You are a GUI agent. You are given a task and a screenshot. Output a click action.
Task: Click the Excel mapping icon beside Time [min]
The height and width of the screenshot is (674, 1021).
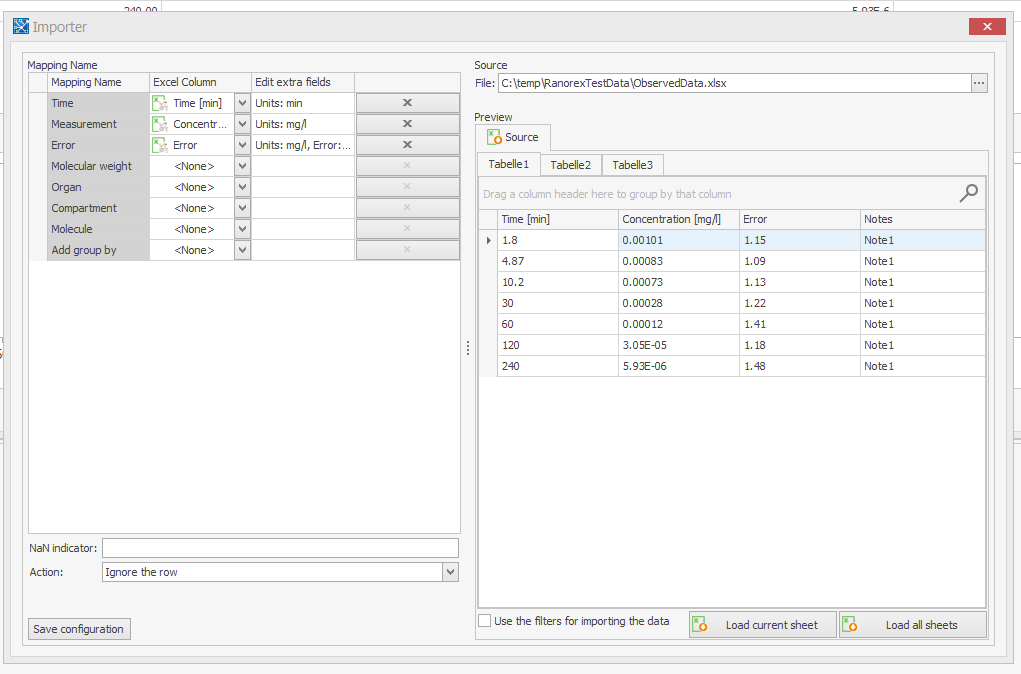pyautogui.click(x=159, y=102)
